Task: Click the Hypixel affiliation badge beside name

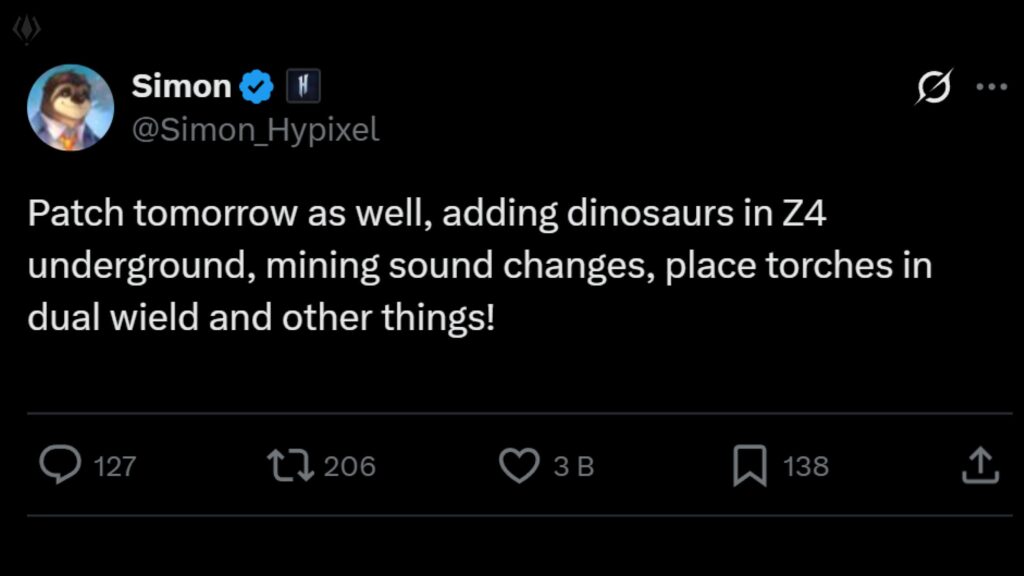Action: click(303, 88)
